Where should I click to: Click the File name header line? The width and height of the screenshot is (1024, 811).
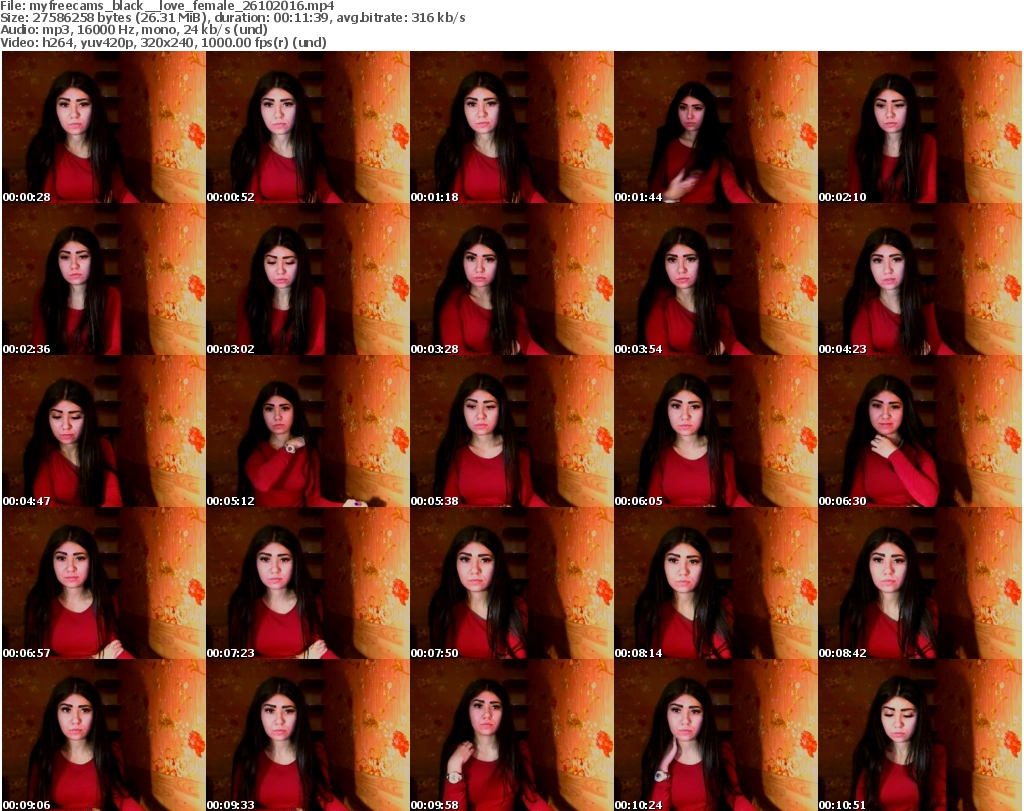(167, 6)
